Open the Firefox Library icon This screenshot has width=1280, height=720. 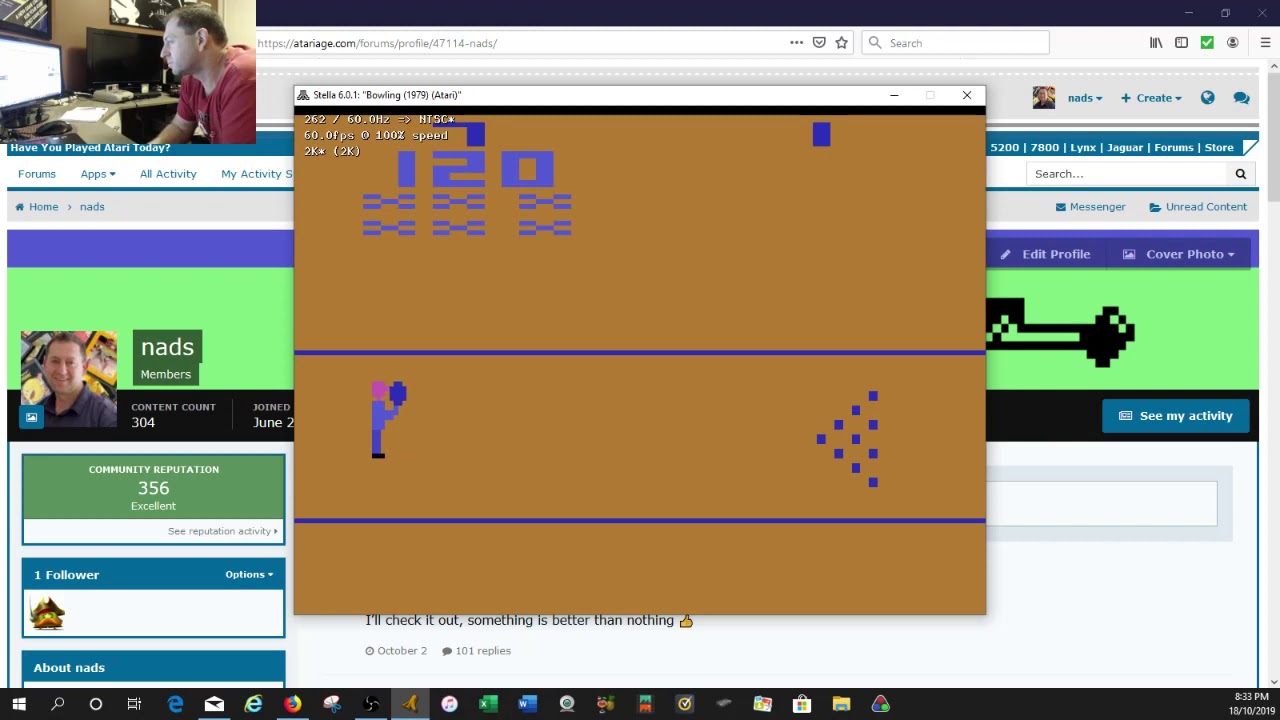pos(1156,43)
